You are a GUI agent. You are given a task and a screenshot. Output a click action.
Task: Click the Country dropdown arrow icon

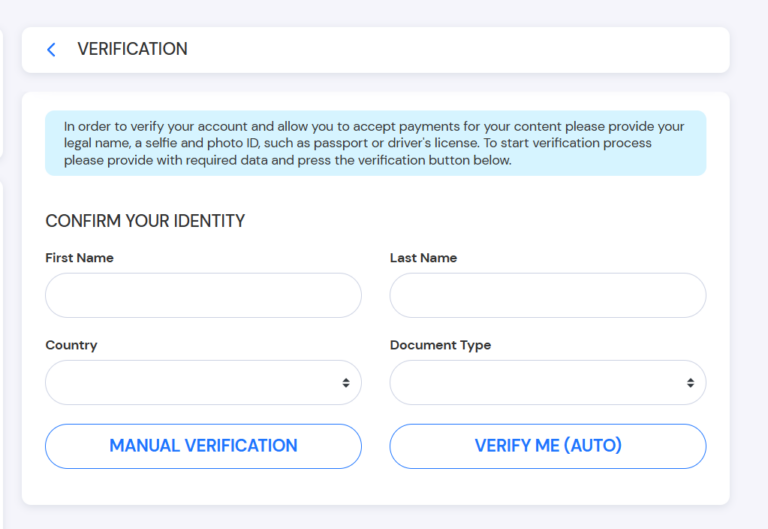pos(346,383)
